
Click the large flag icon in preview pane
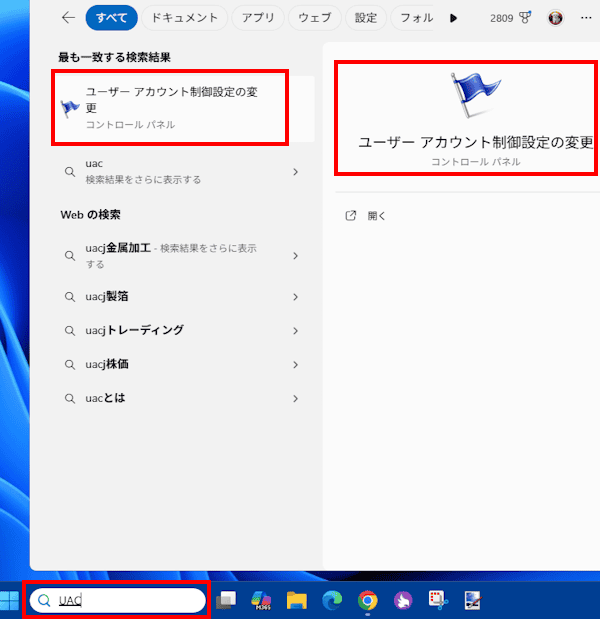[x=475, y=95]
